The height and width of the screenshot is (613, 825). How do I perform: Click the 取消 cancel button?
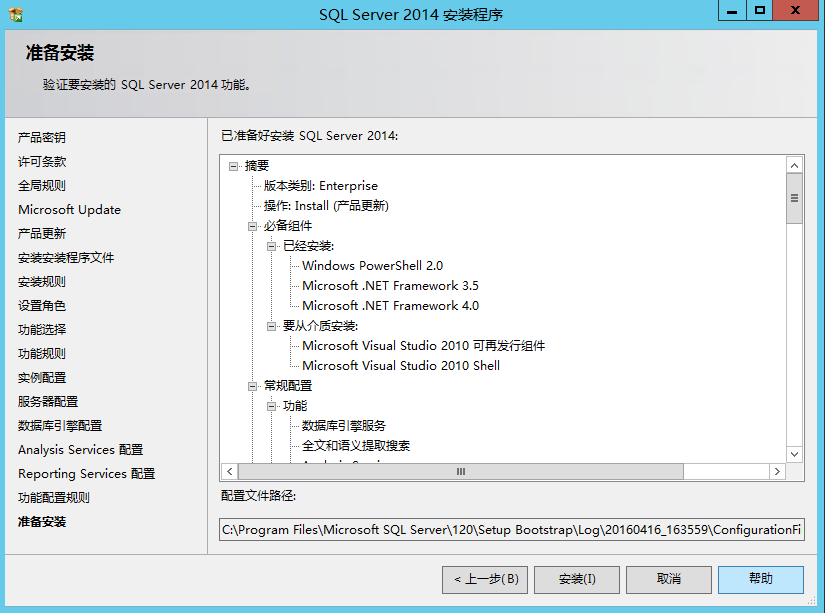tap(669, 579)
